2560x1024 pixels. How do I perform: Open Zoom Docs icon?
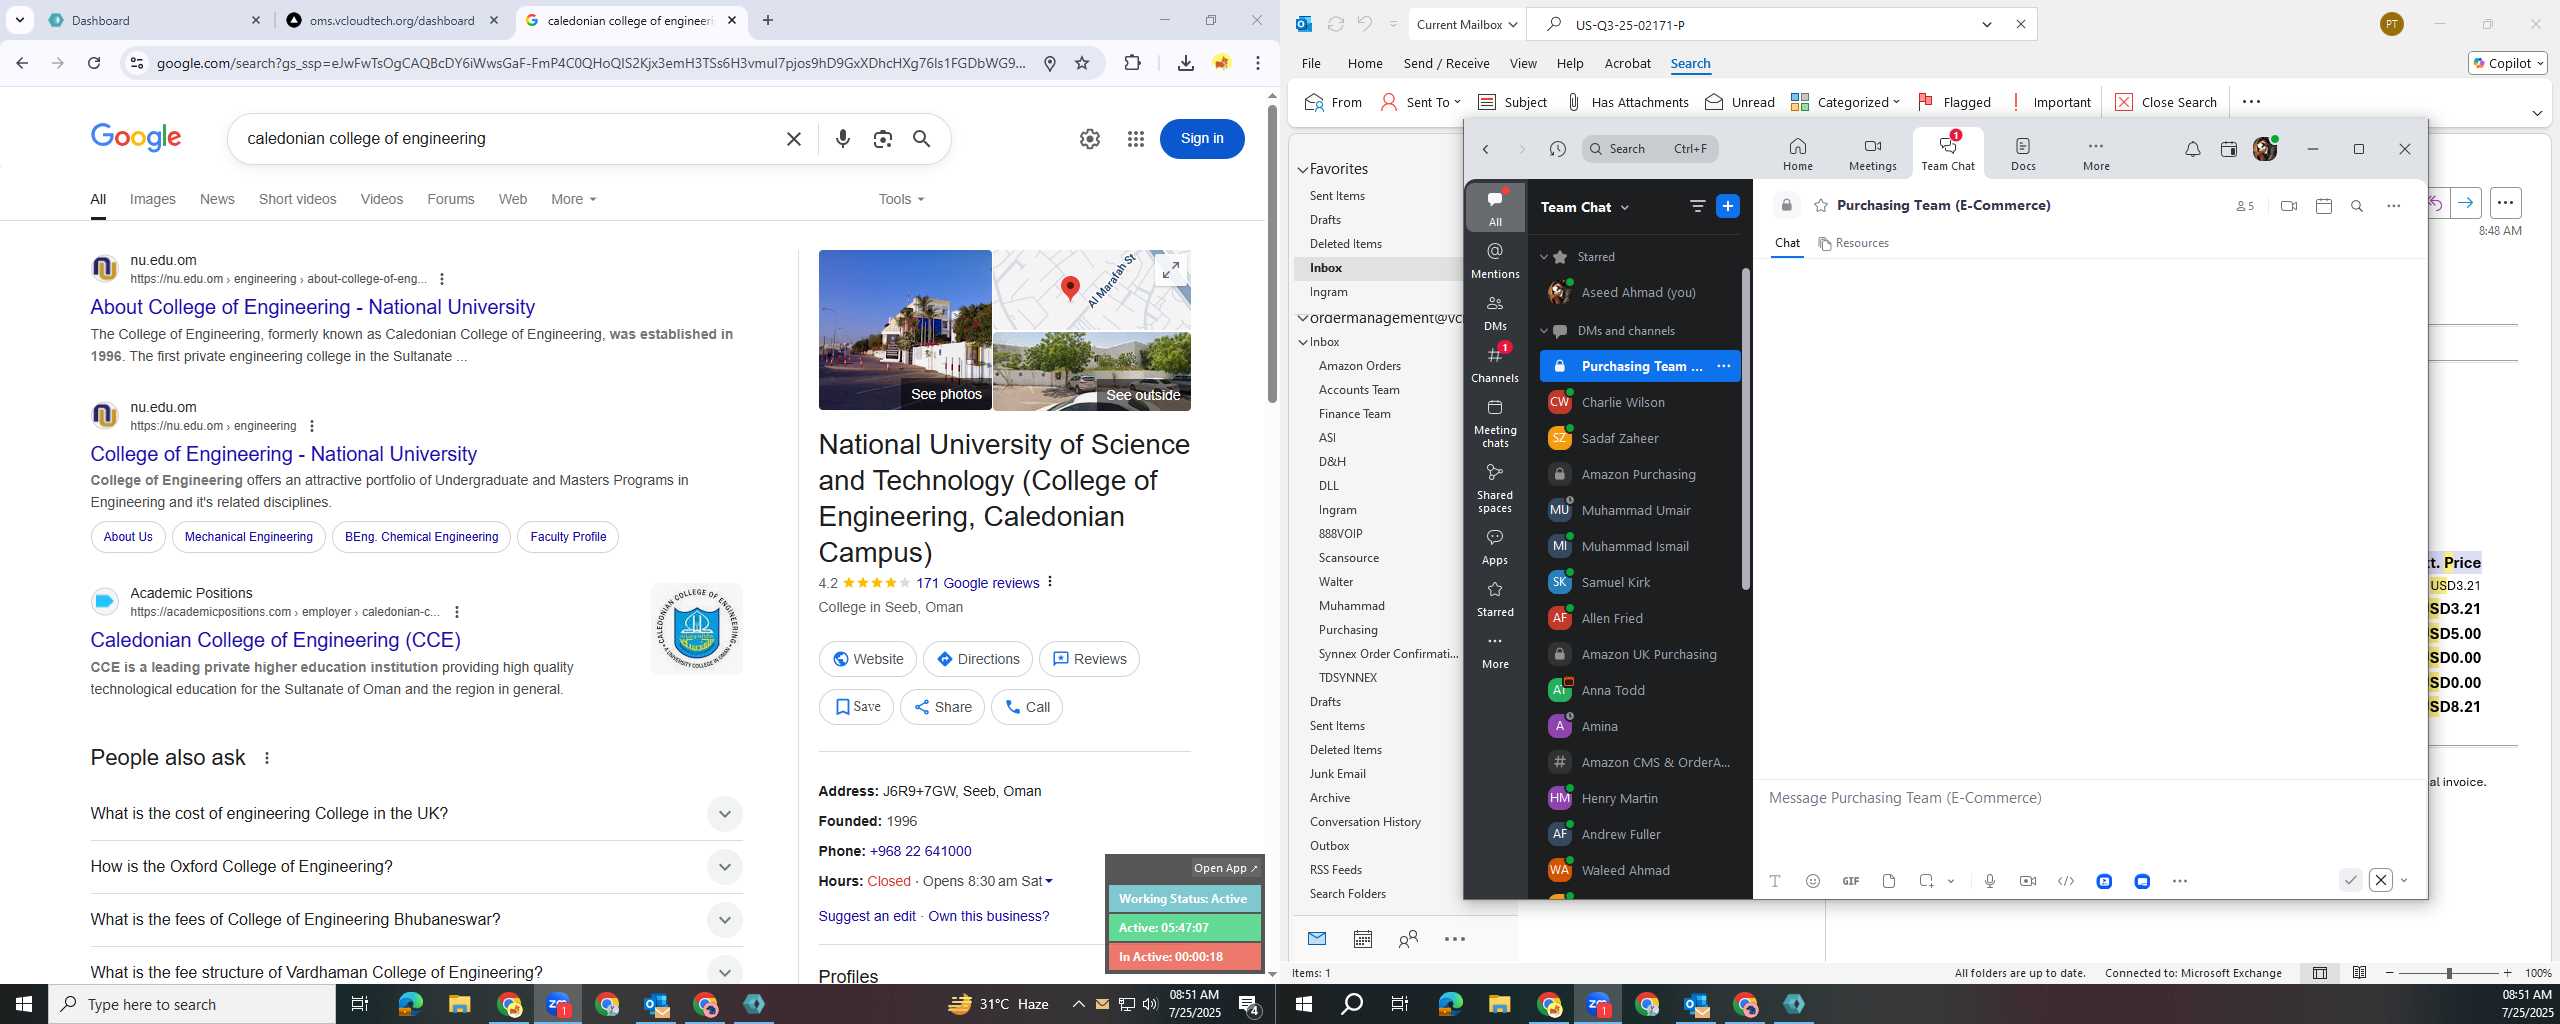(2023, 154)
